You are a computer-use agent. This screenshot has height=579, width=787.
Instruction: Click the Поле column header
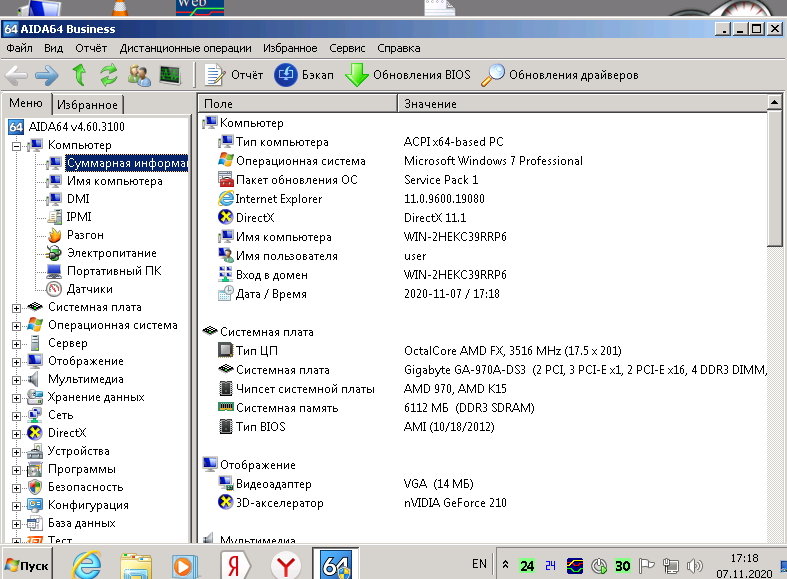pyautogui.click(x=298, y=103)
